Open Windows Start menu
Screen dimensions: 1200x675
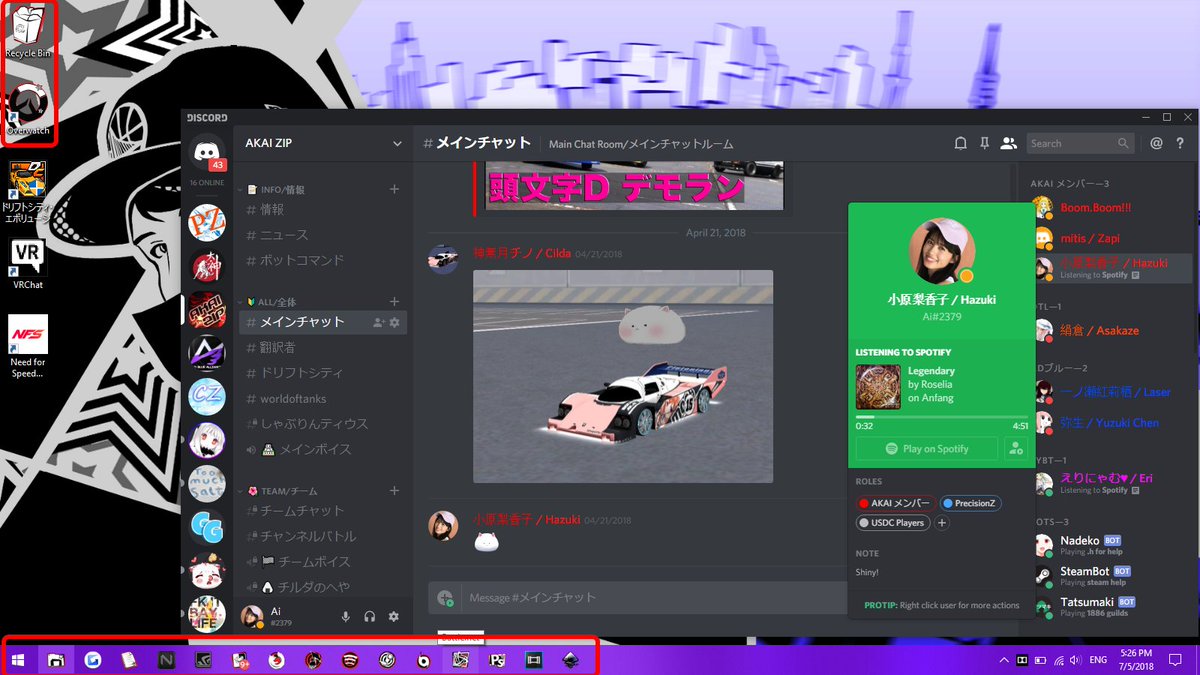coord(18,660)
